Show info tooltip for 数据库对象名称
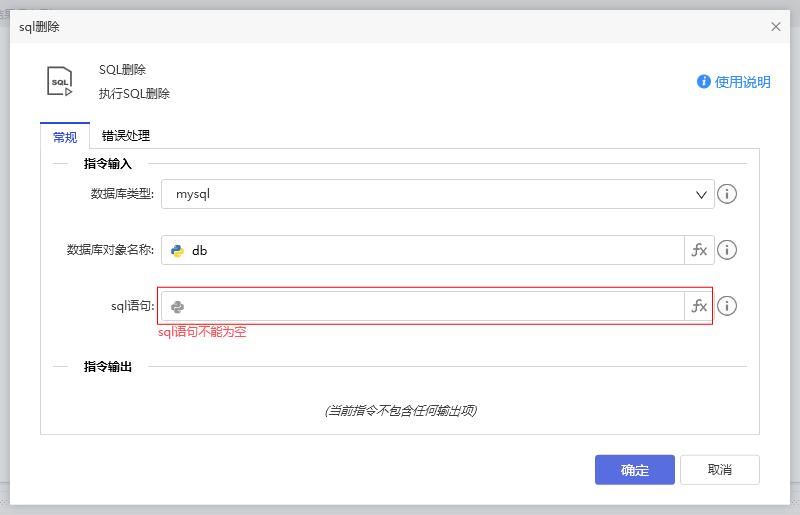The image size is (800, 515). point(728,251)
